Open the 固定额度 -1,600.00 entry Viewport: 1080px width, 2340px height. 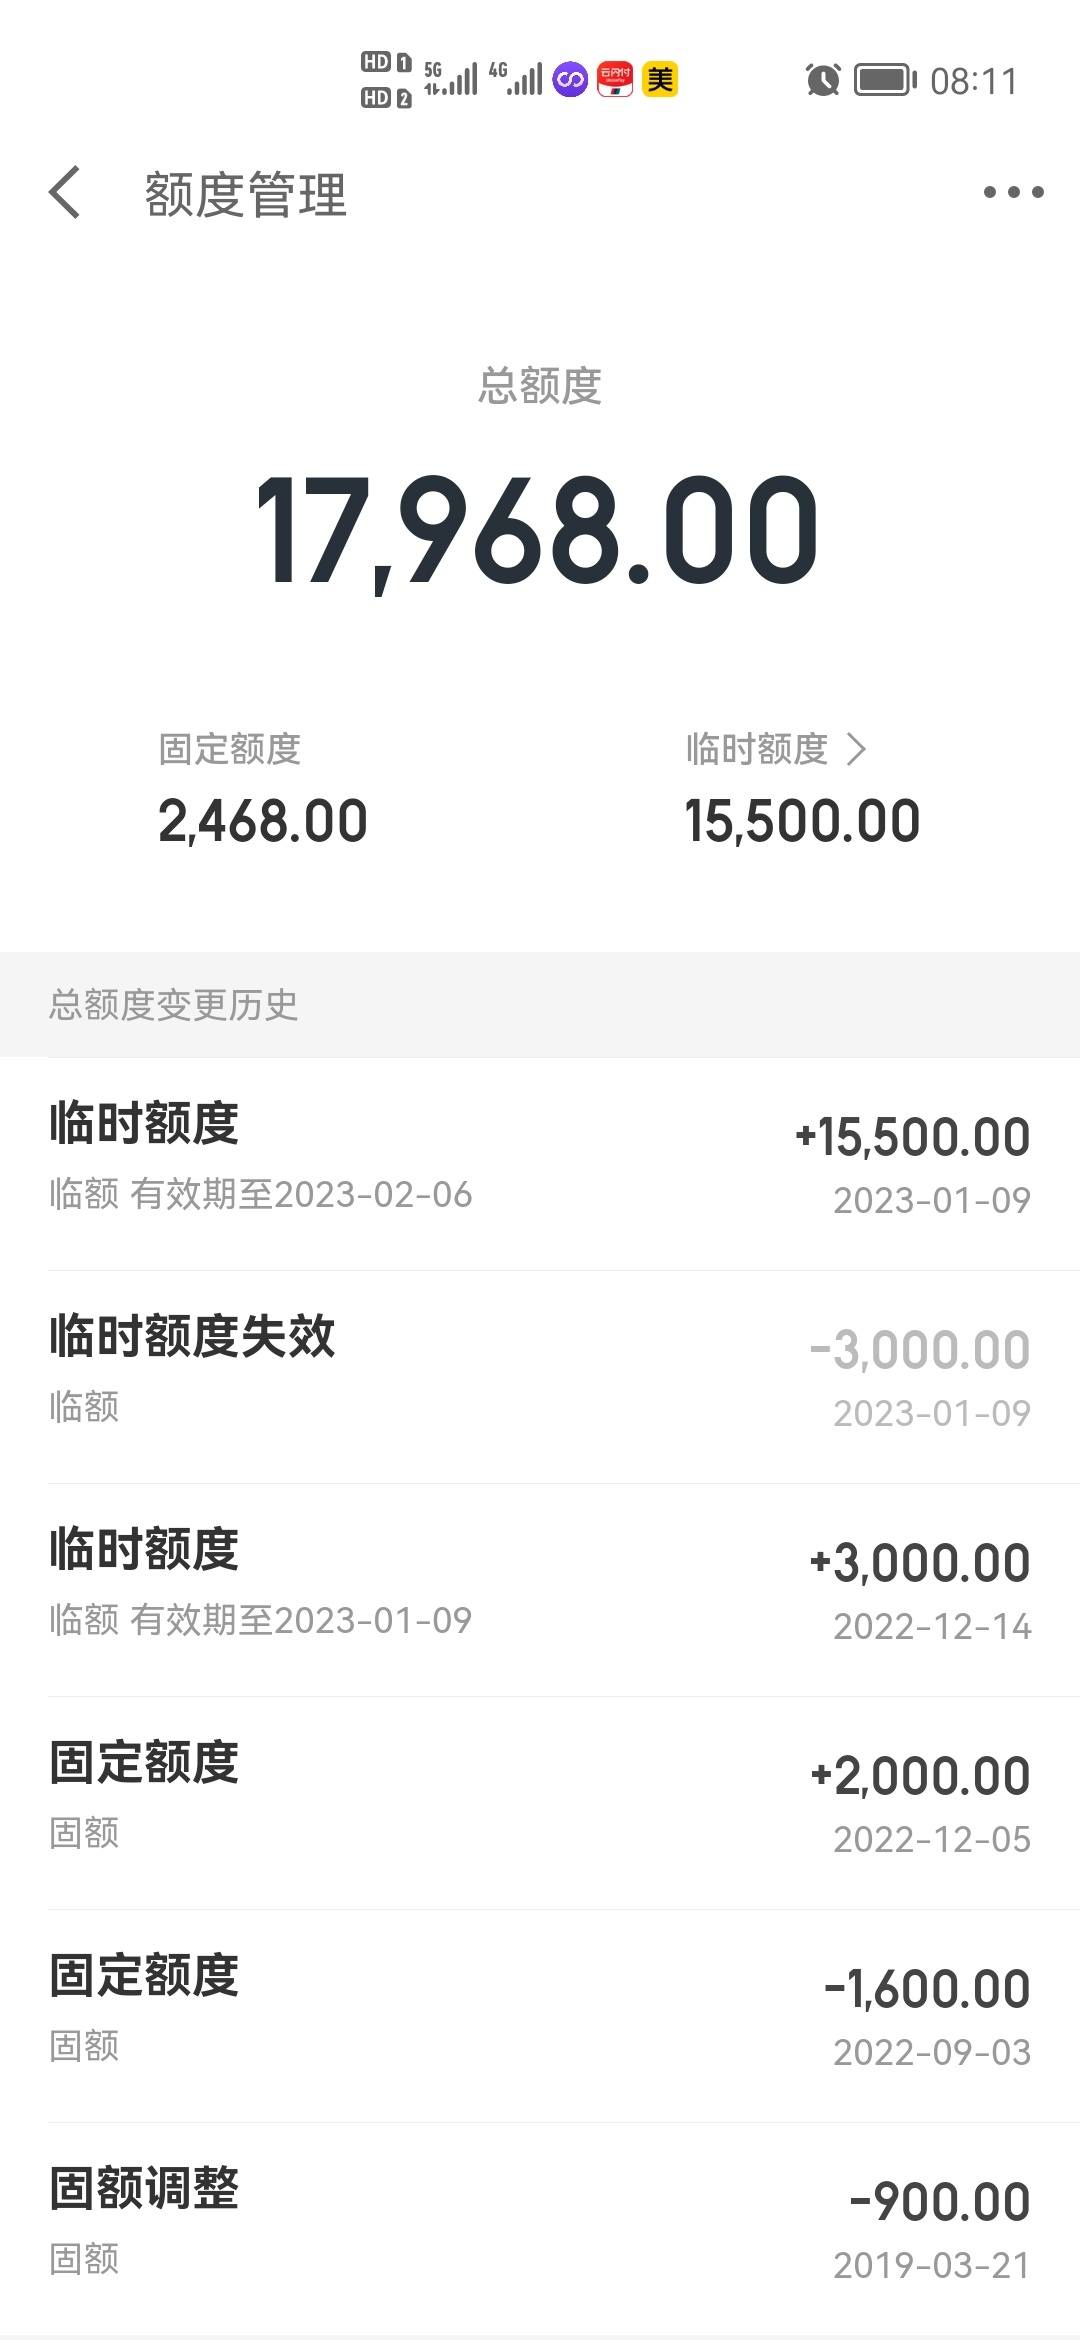pos(540,2016)
